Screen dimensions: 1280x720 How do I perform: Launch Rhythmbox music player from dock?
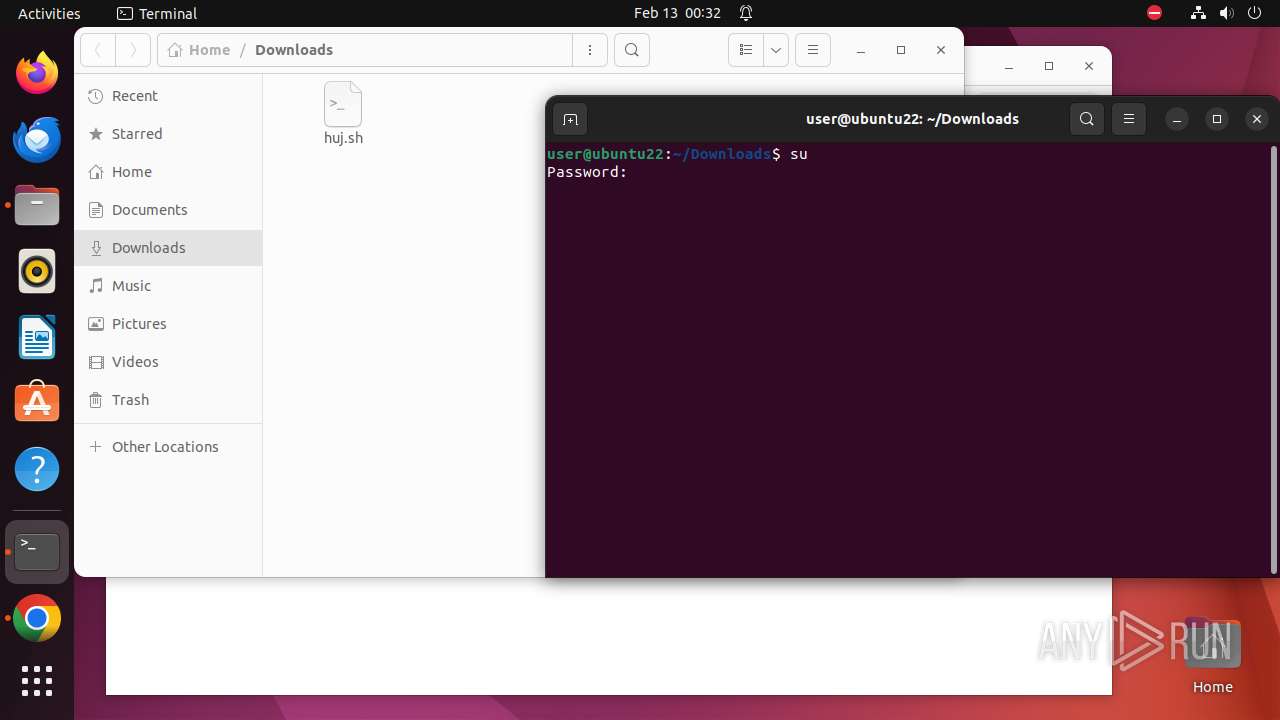coord(37,271)
